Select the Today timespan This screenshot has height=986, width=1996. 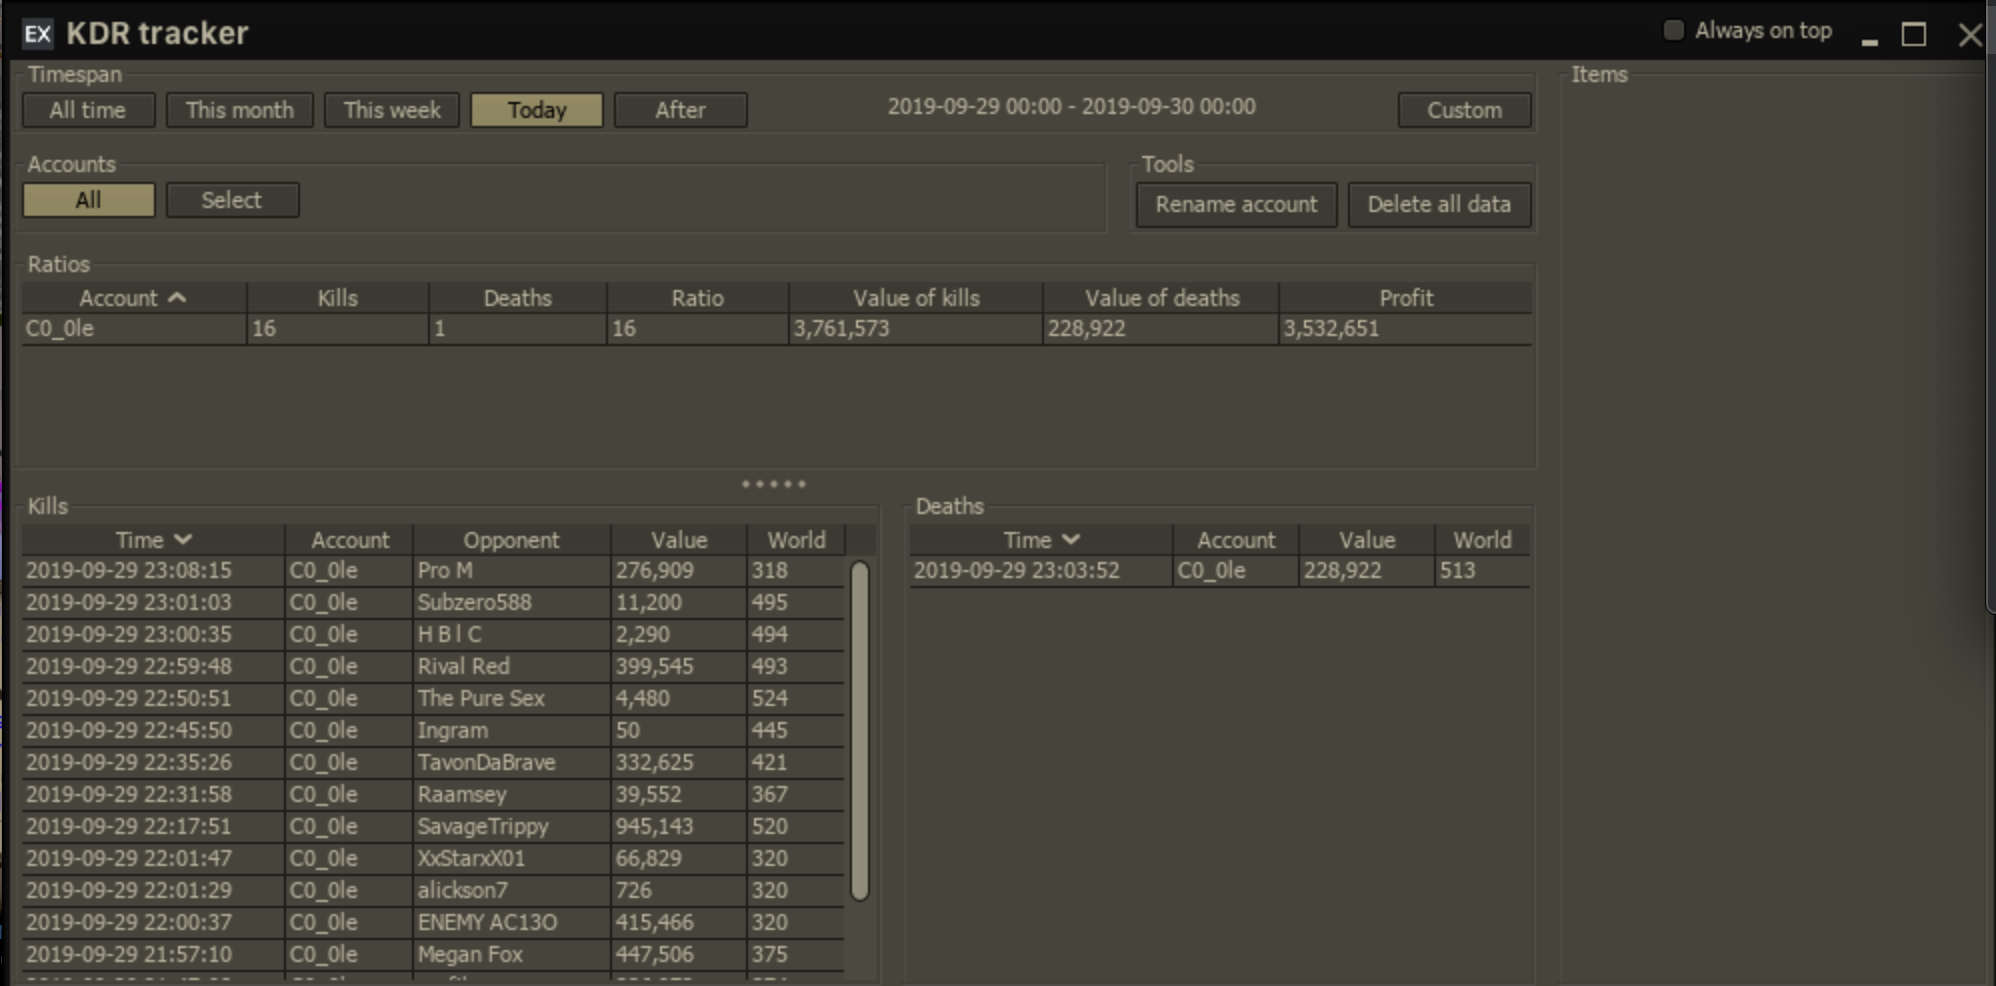537,110
